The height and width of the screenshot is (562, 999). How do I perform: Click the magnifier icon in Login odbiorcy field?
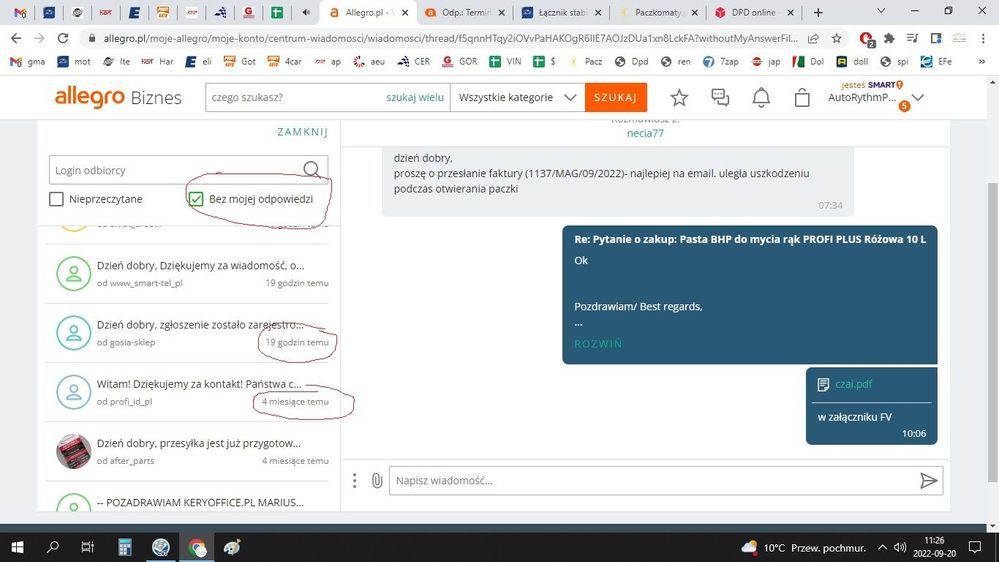(312, 169)
